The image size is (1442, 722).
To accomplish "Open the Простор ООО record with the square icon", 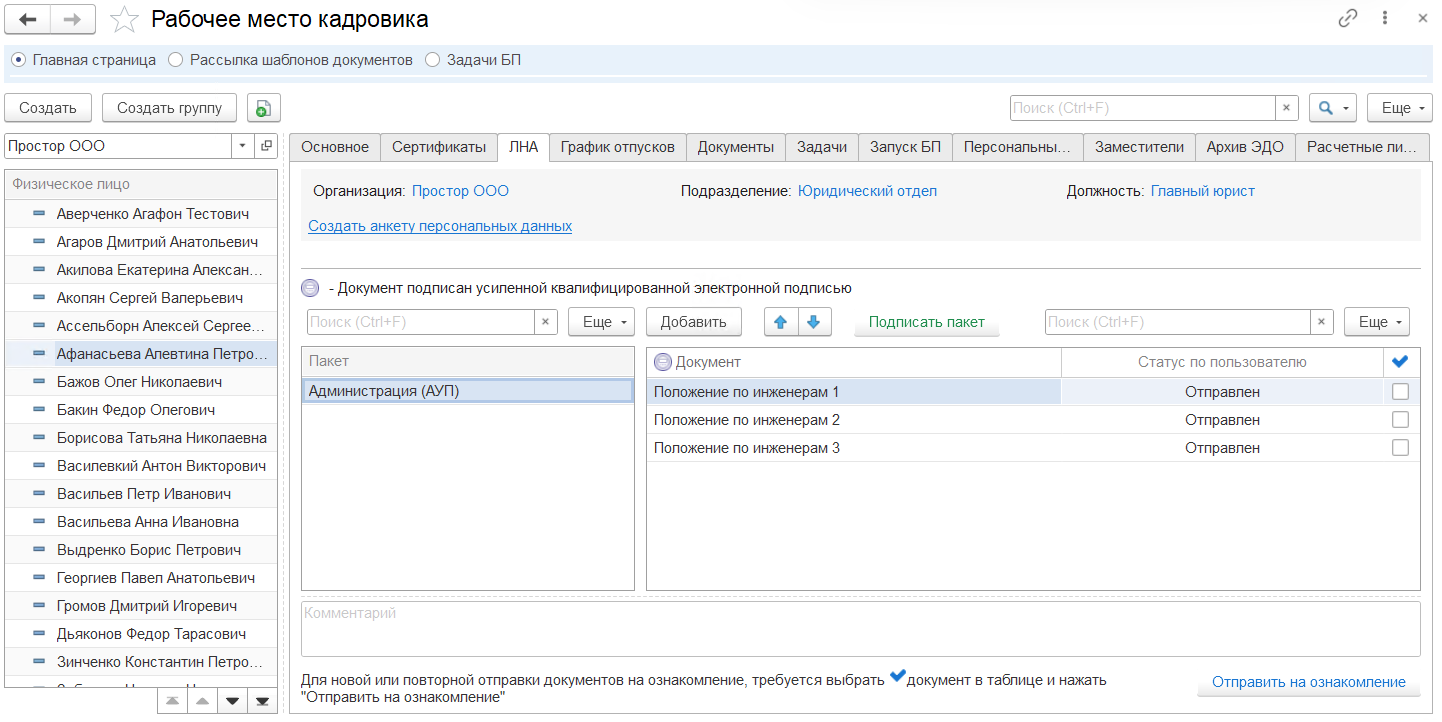I will (x=266, y=146).
